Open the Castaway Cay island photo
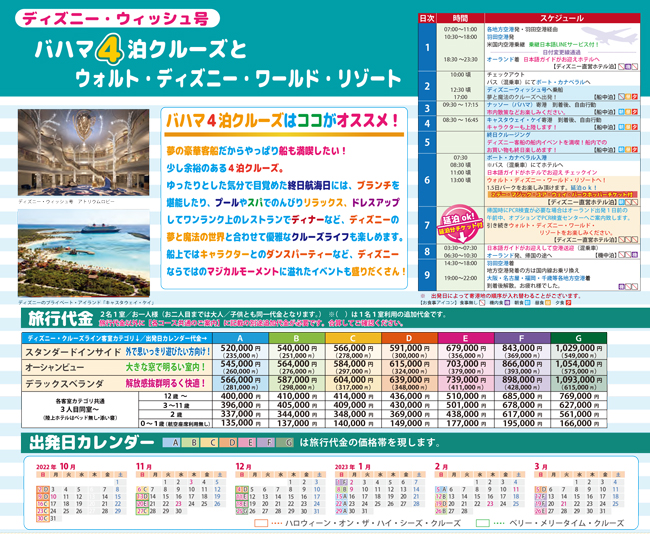The width and height of the screenshot is (650, 534). click(83, 253)
